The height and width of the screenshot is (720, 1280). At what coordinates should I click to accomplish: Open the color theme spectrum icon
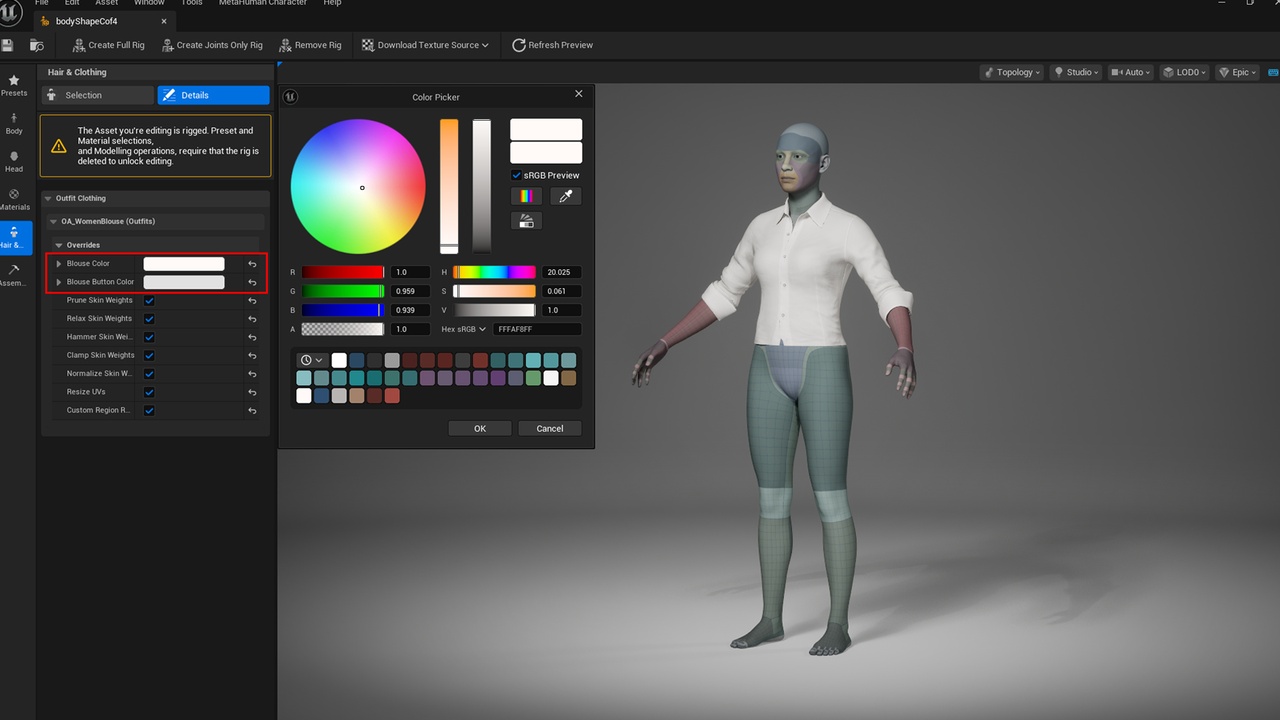[x=526, y=196]
